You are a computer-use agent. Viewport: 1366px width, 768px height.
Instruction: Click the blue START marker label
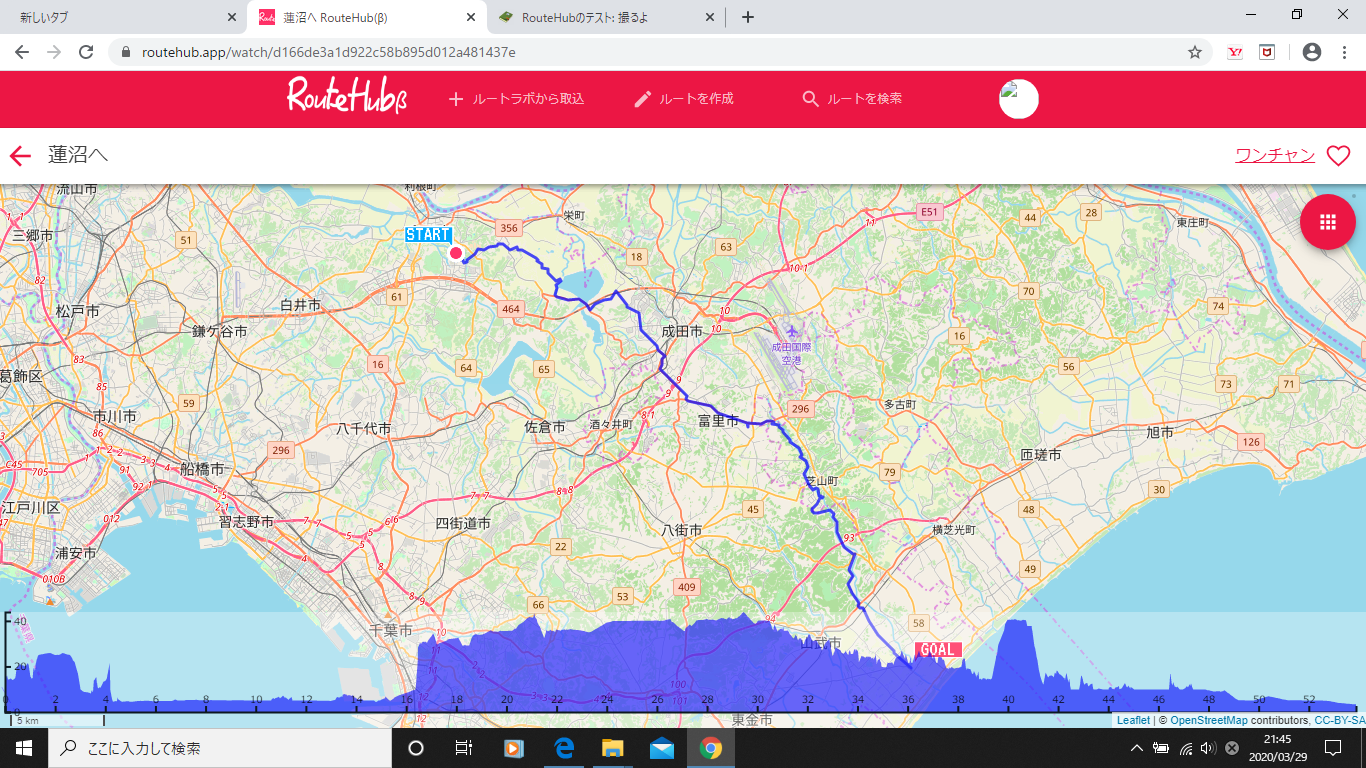pyautogui.click(x=428, y=235)
